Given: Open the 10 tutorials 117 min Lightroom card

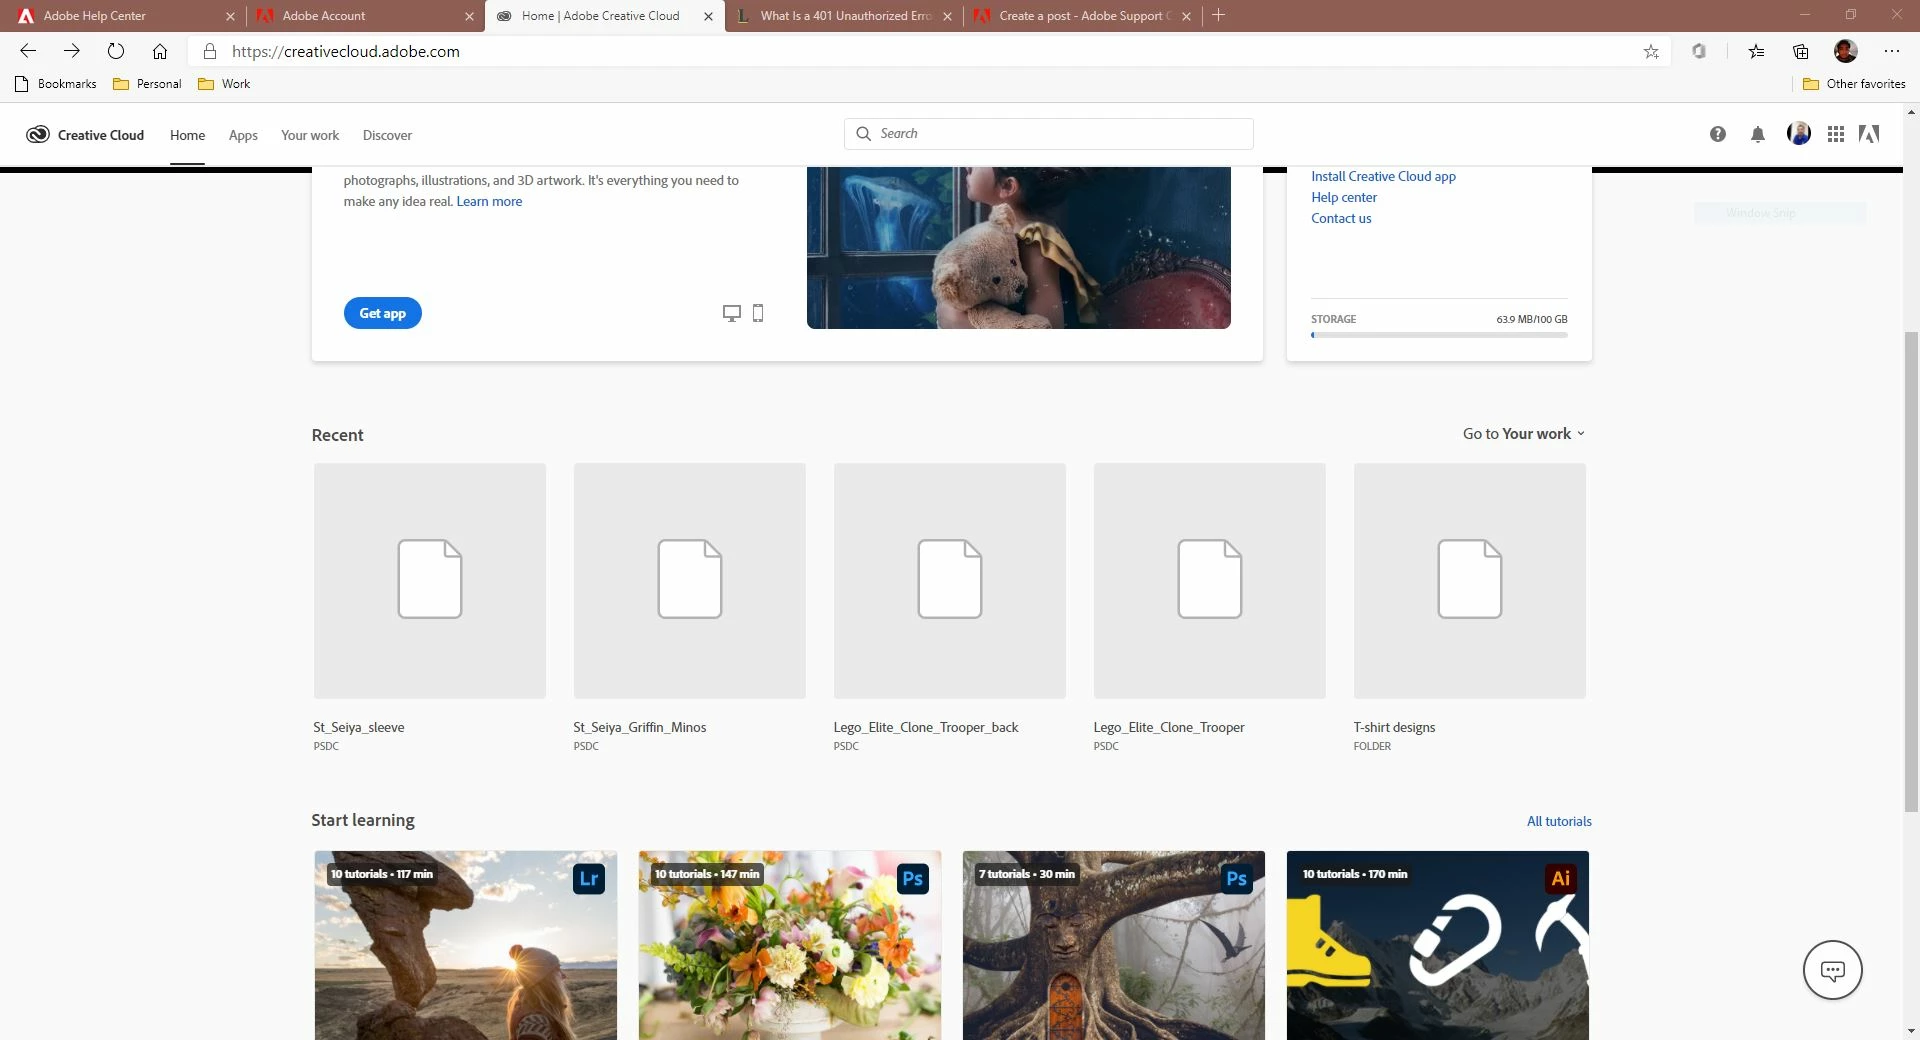Looking at the screenshot, I should coord(466,945).
